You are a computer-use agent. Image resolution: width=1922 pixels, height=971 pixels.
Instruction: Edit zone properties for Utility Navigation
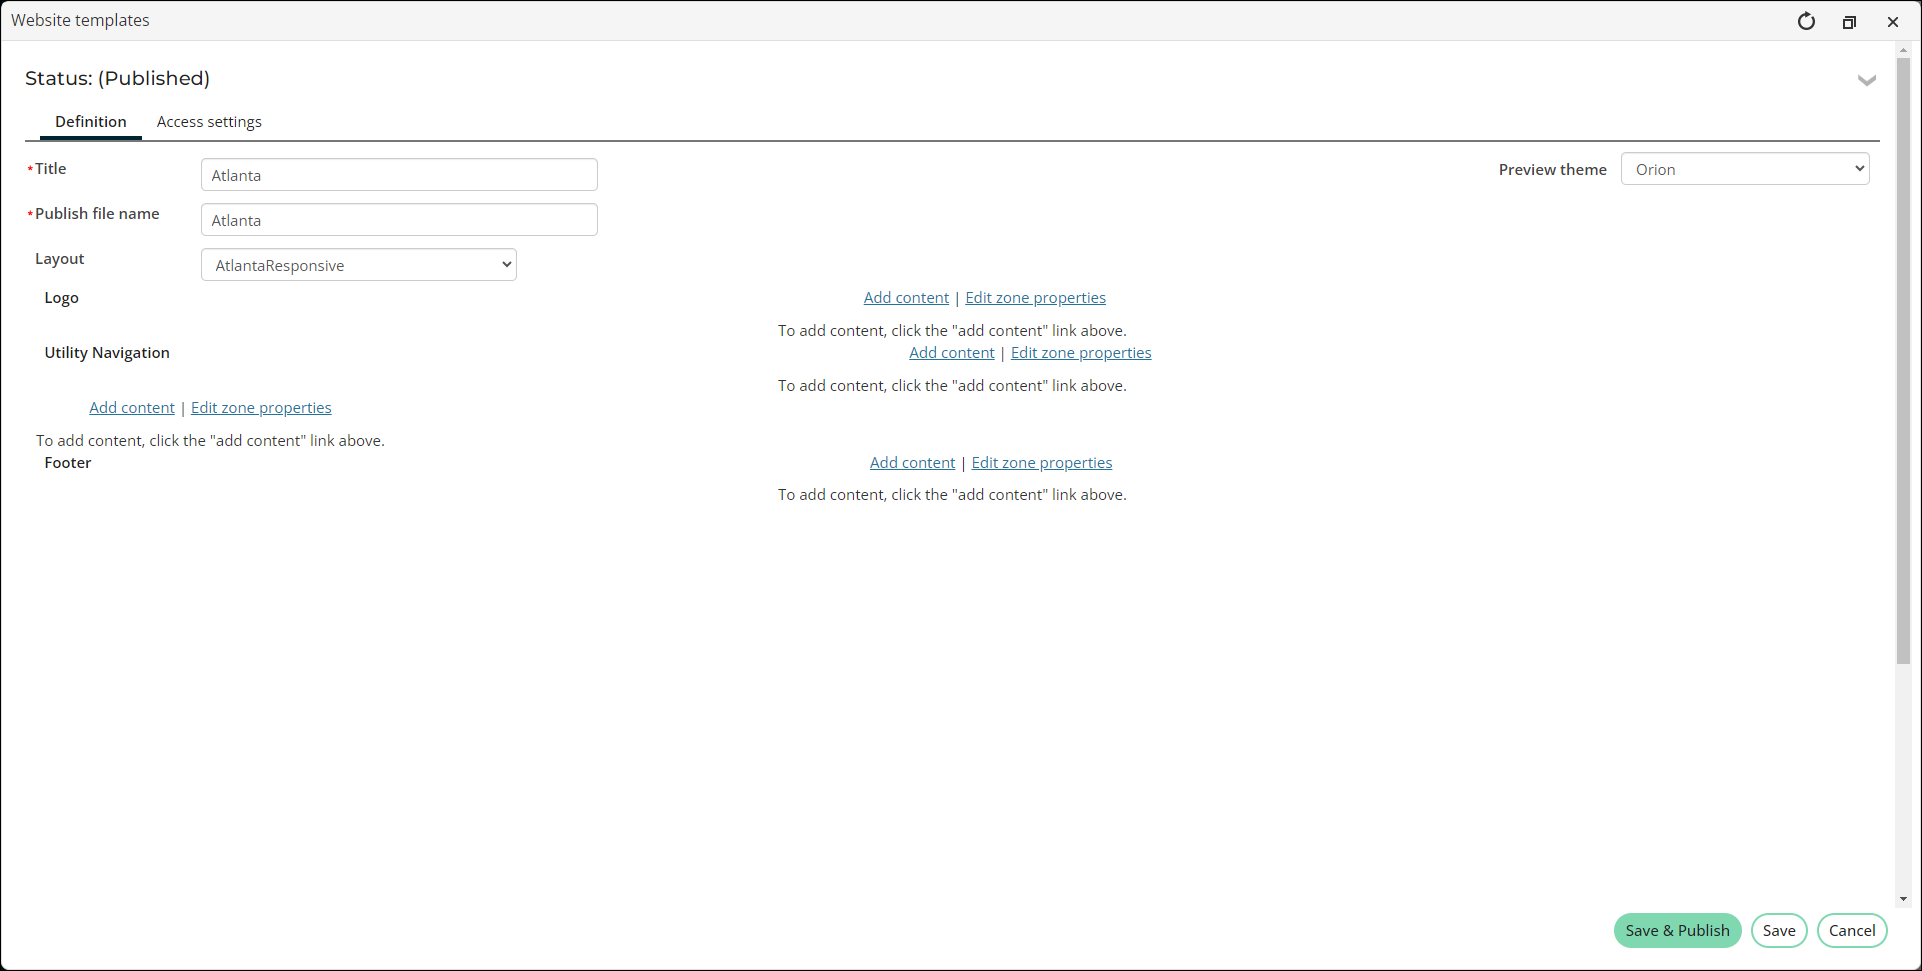1081,353
